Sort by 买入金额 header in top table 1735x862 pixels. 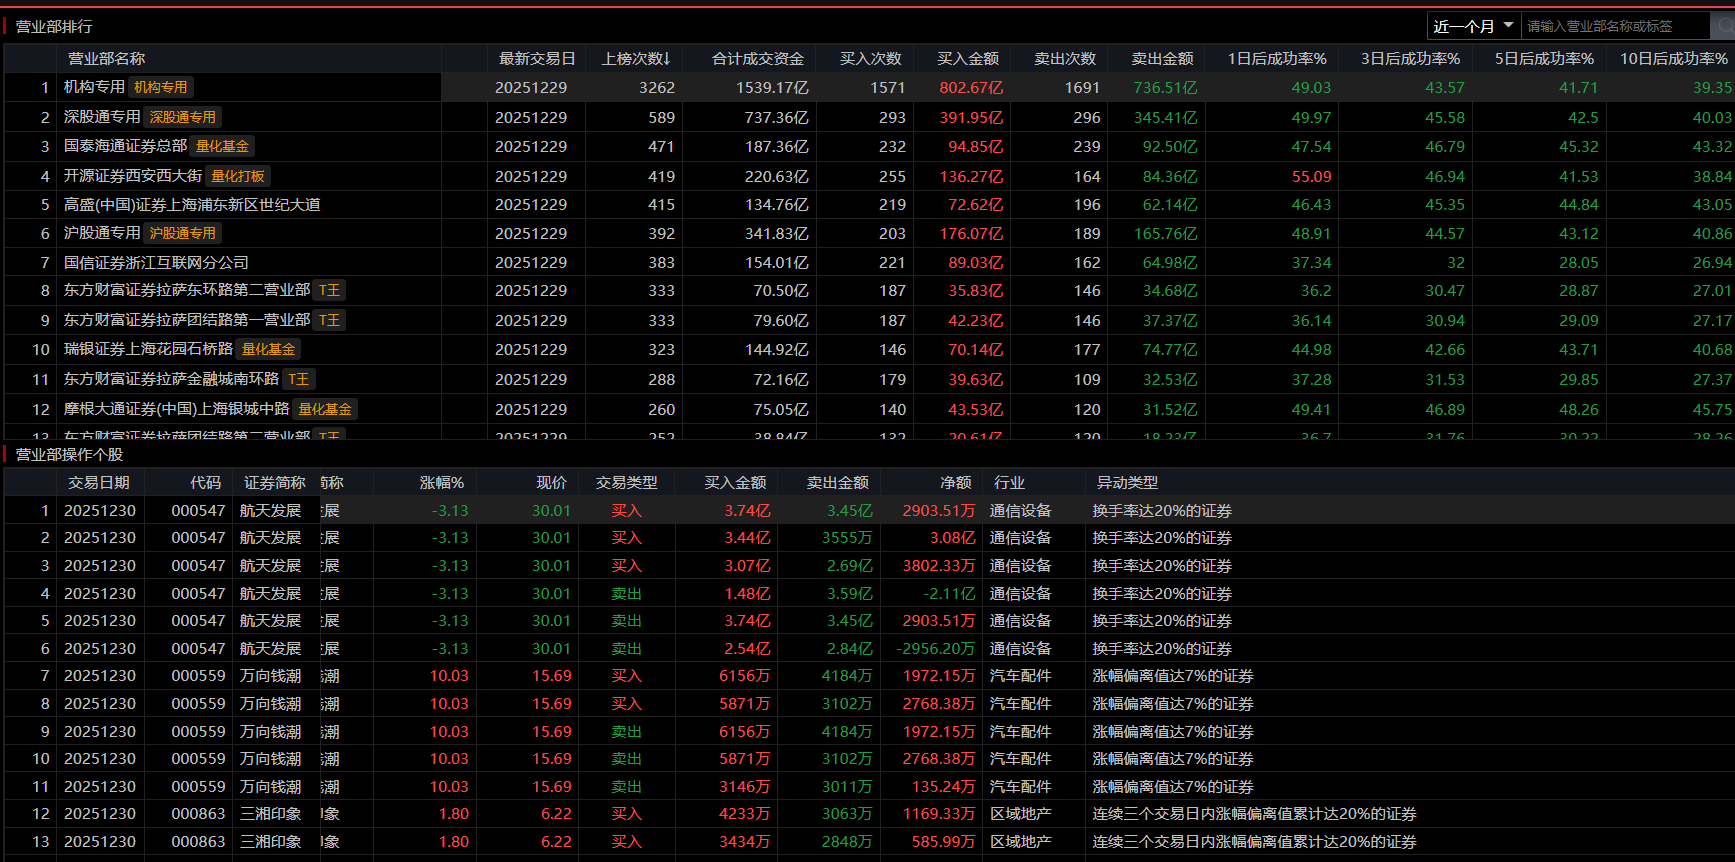(967, 59)
